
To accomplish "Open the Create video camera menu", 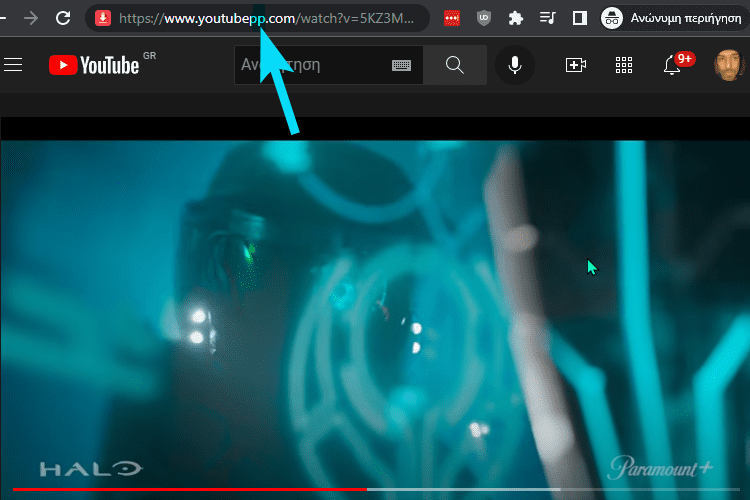I will point(575,65).
